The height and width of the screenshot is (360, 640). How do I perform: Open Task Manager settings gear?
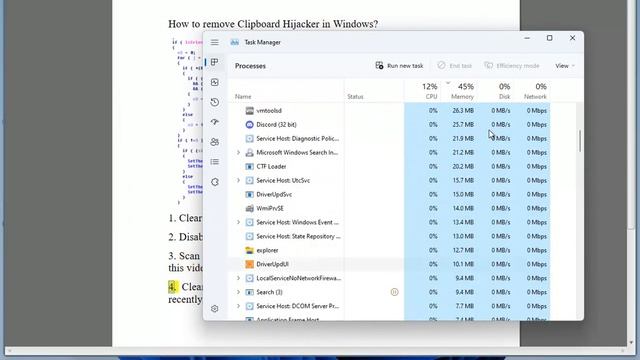pos(215,309)
